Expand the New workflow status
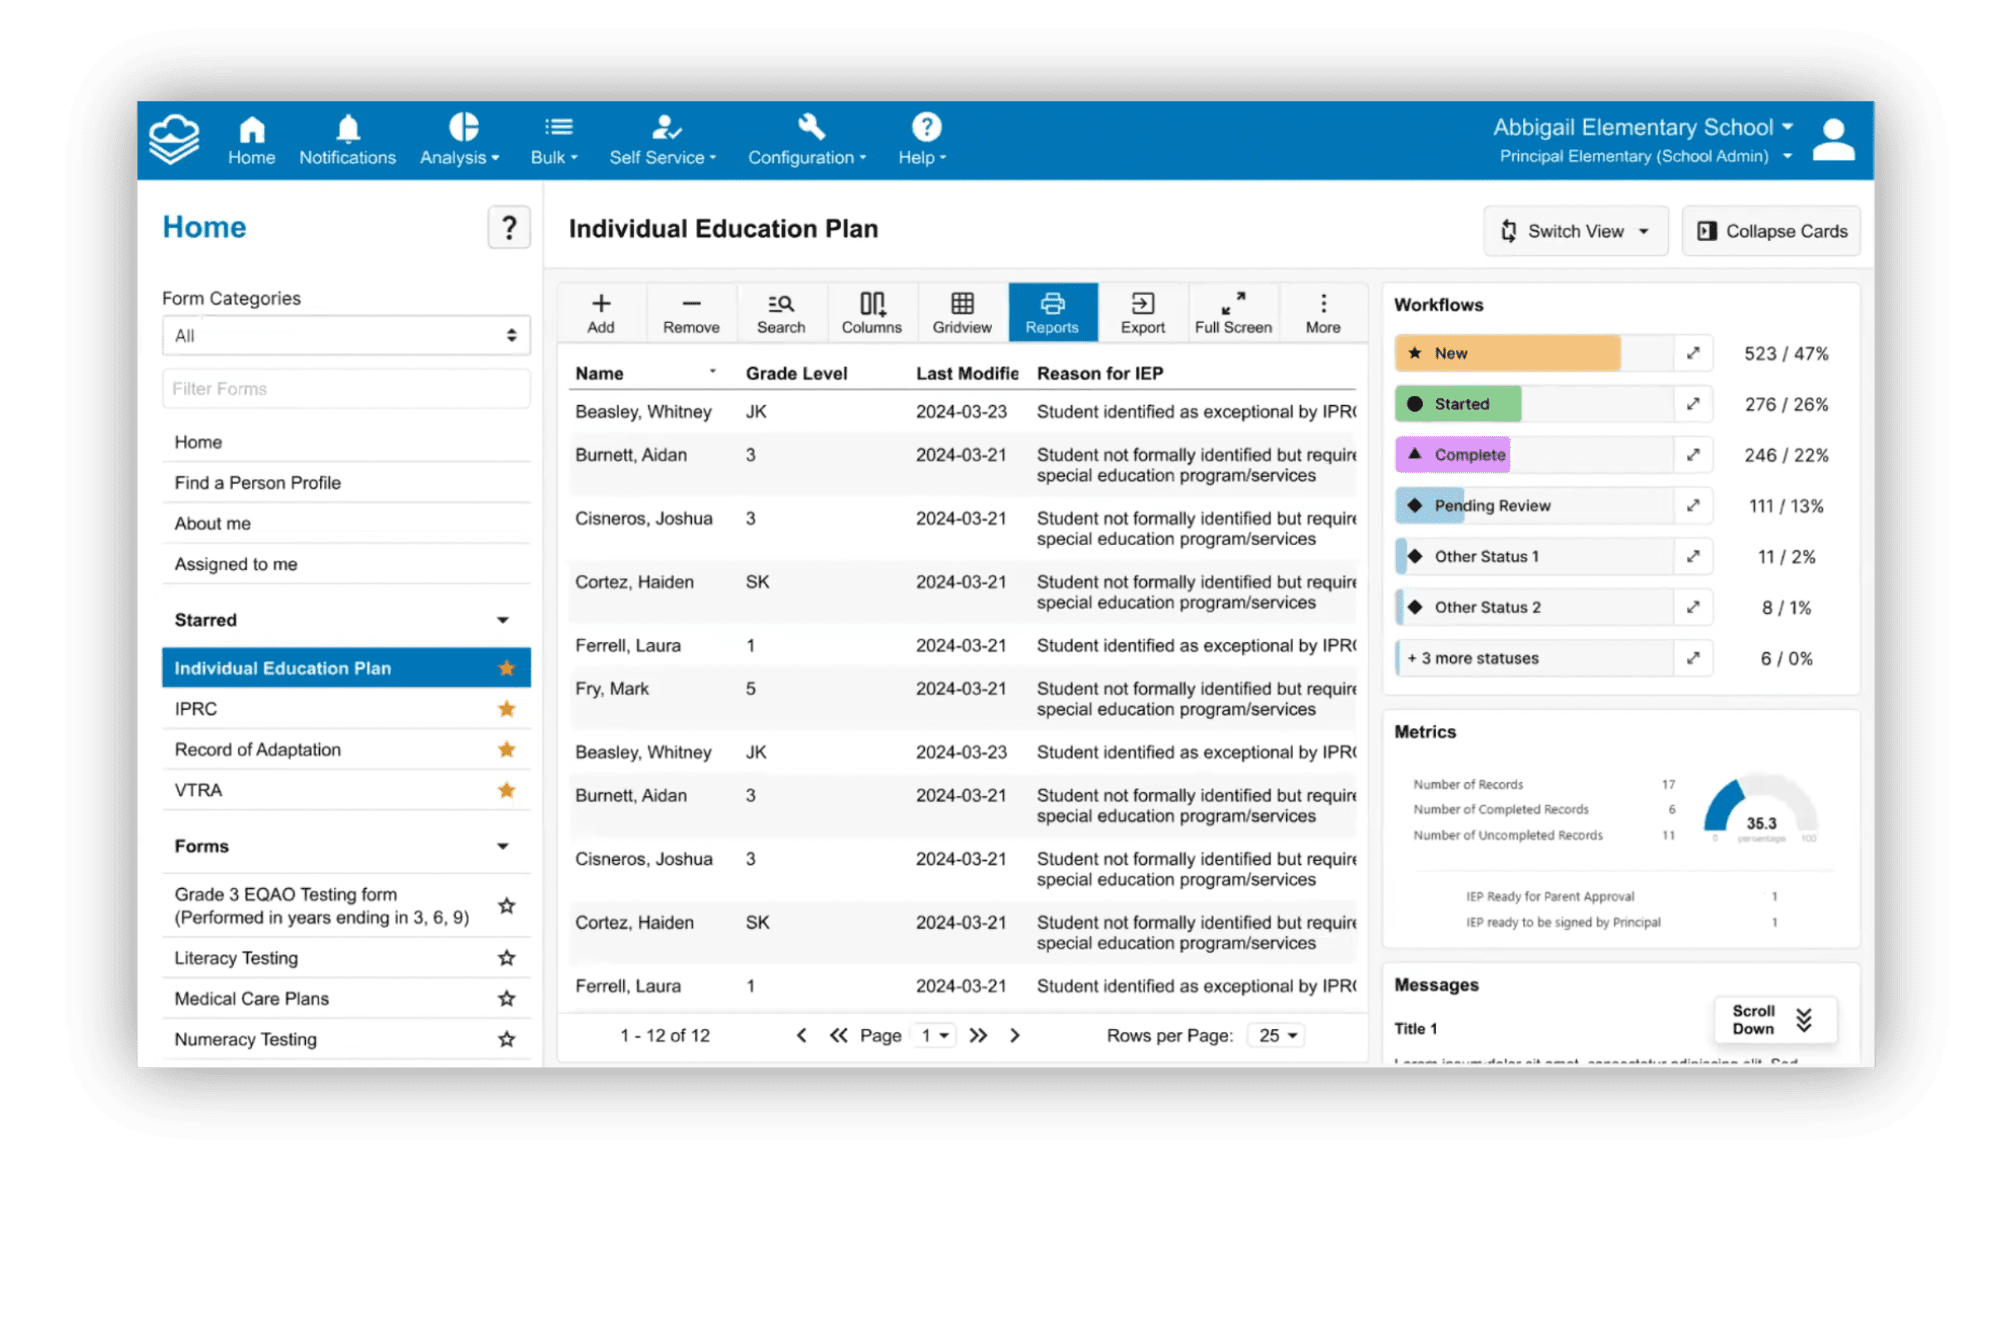Viewport: 2000px width, 1320px height. coord(1693,353)
